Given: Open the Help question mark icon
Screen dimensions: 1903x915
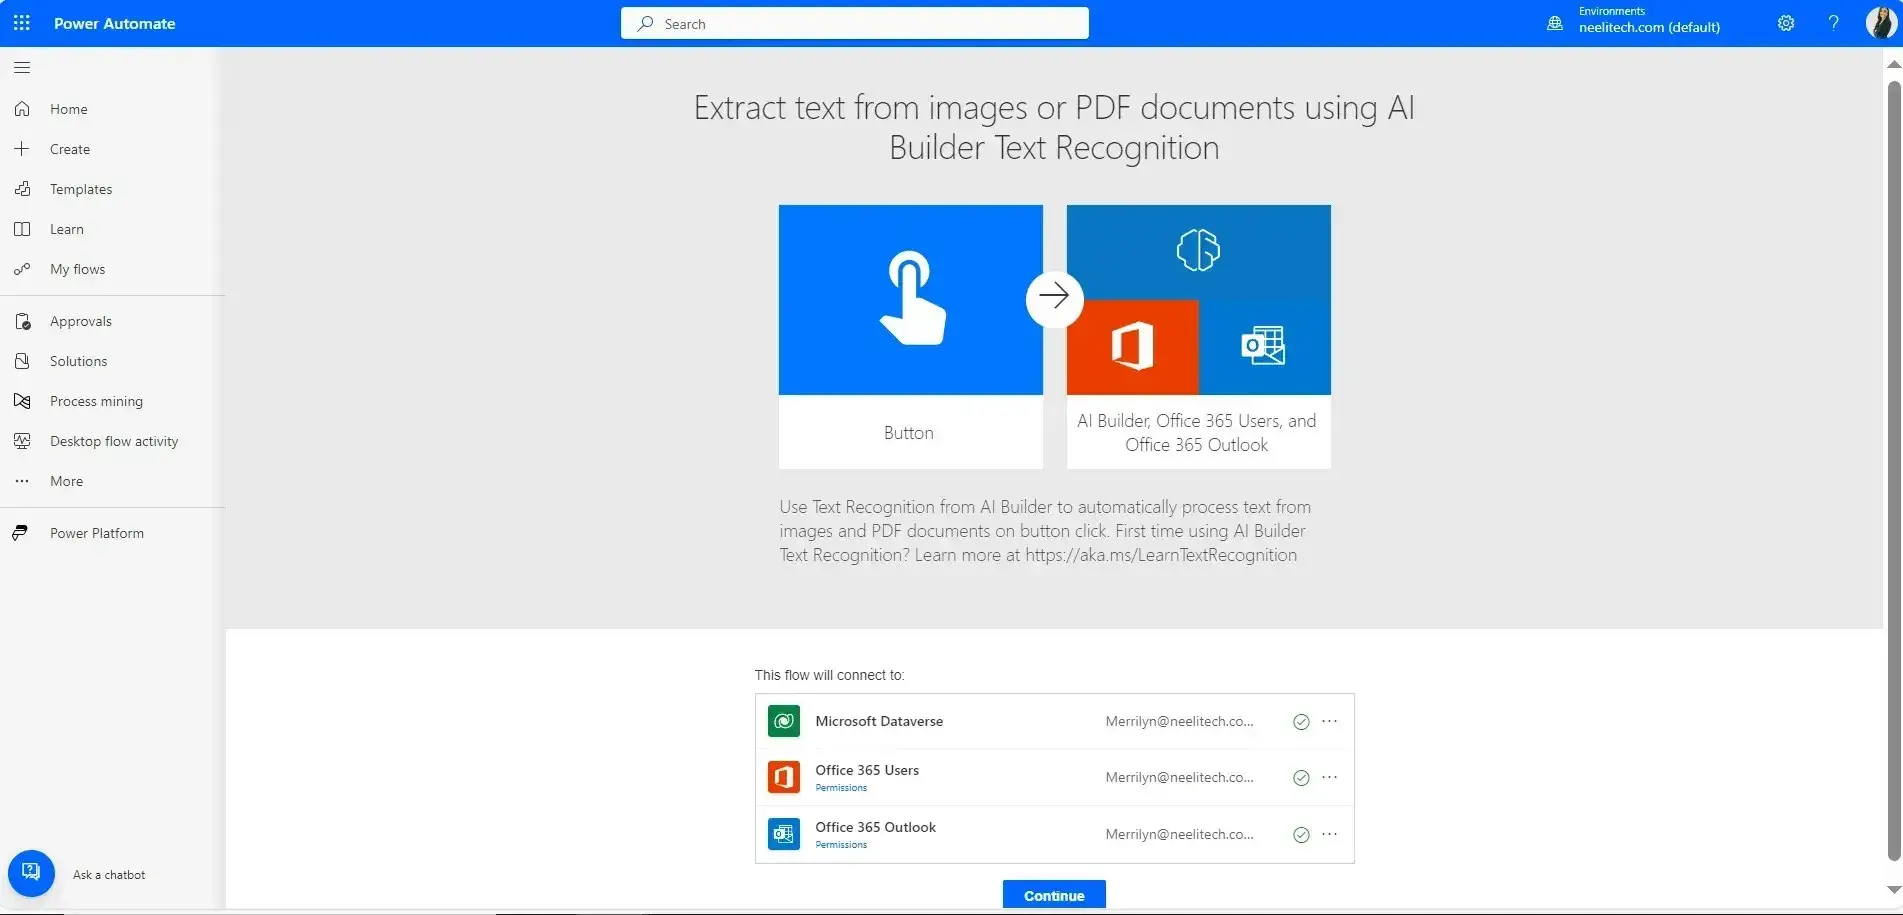Looking at the screenshot, I should click(x=1833, y=23).
